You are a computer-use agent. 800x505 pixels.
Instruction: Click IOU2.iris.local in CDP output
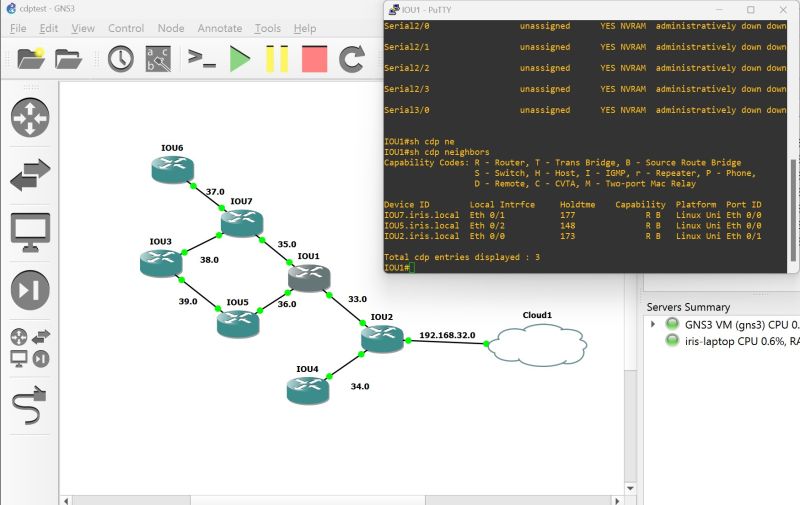[x=421, y=236]
